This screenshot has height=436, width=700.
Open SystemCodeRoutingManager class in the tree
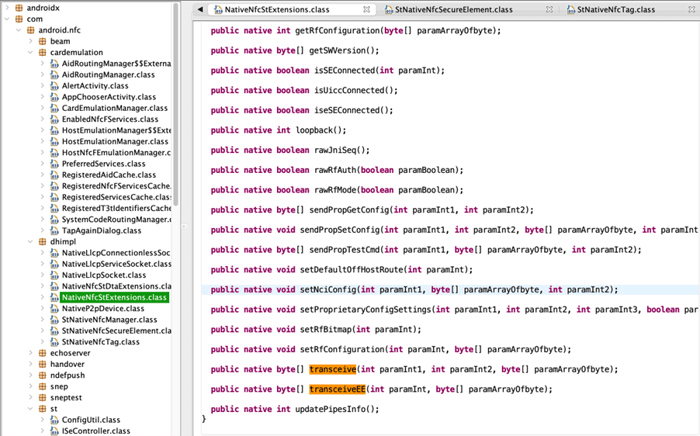coord(117,219)
